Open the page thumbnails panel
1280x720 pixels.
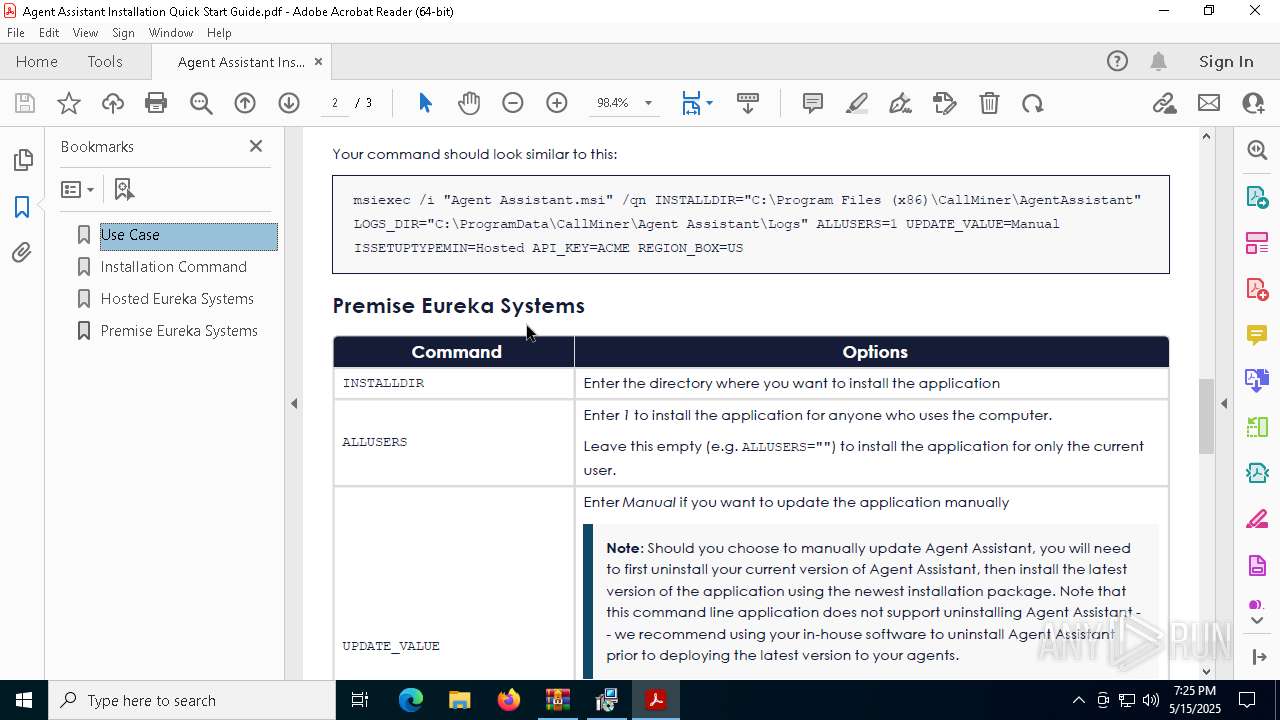pos(22,160)
